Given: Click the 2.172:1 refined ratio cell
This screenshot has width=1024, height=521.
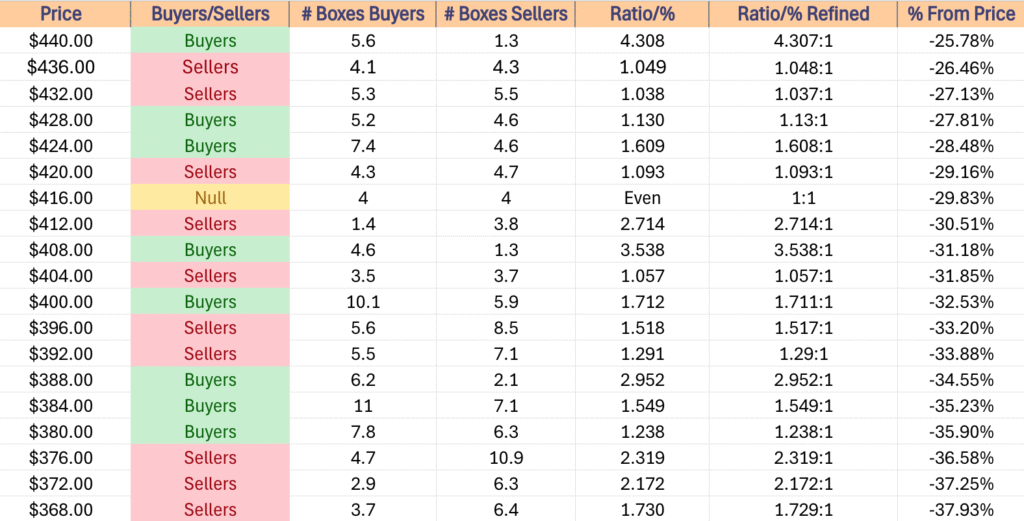Looking at the screenshot, I should 803,484.
